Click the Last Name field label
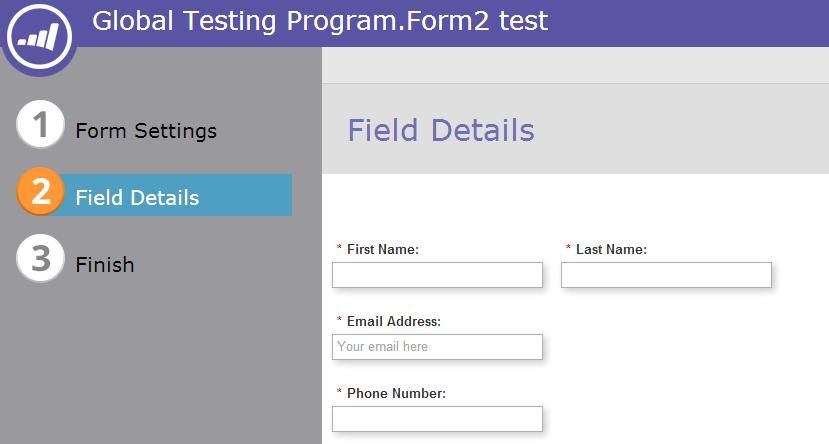 (611, 250)
